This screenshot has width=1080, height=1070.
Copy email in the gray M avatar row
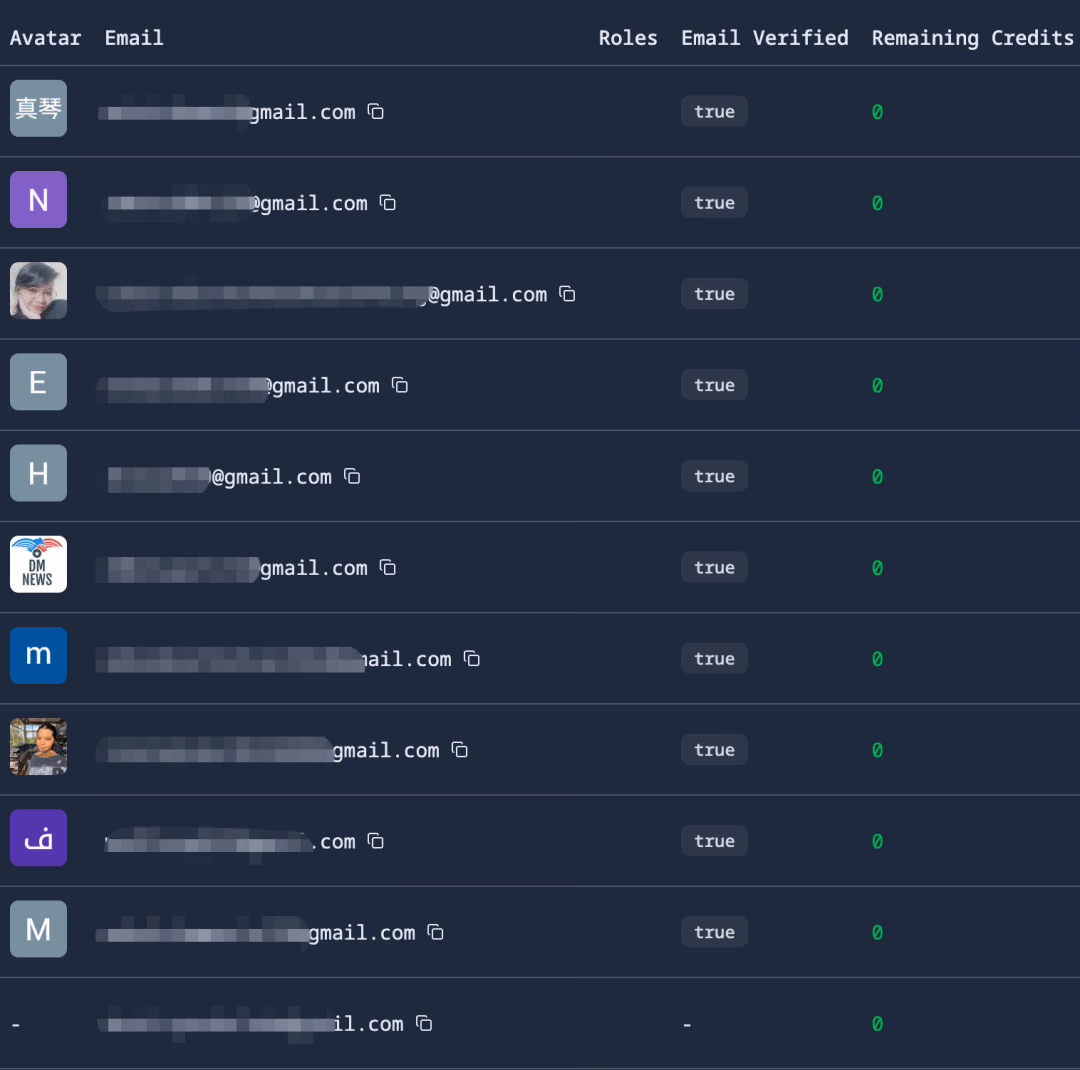pyautogui.click(x=435, y=932)
